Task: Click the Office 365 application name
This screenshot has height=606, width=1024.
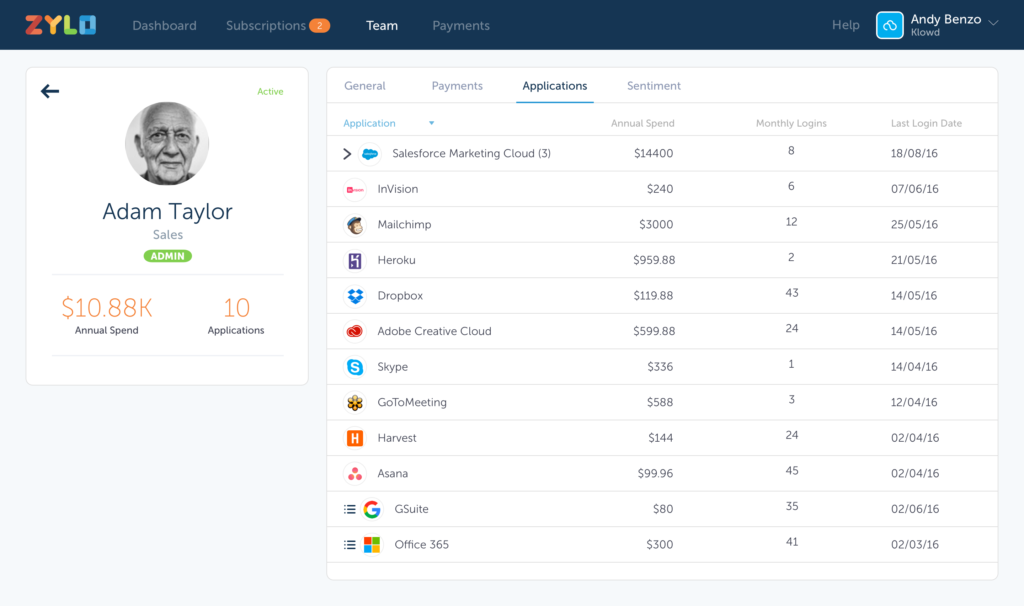Action: click(x=421, y=545)
